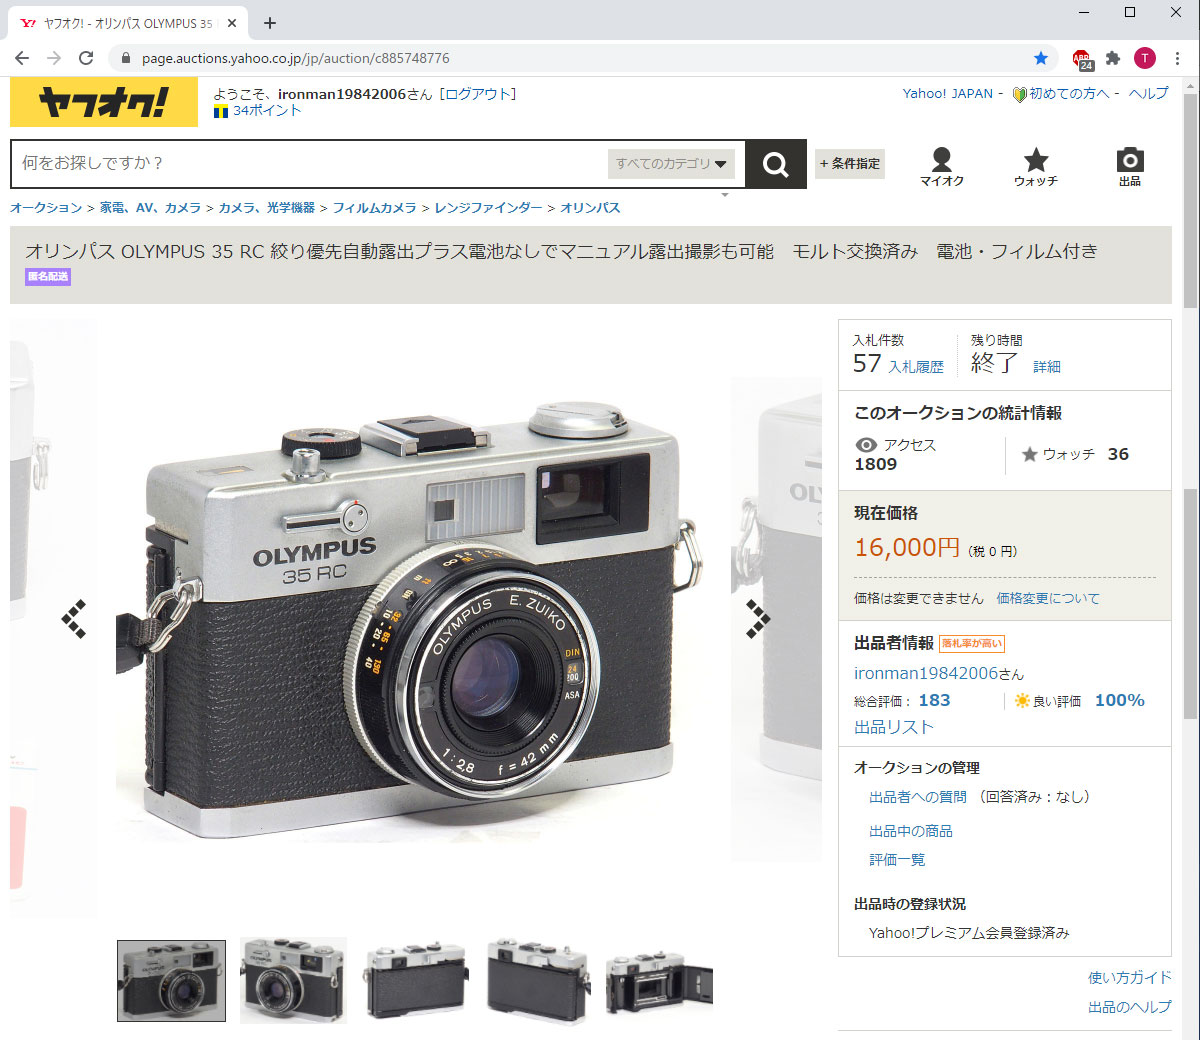Click the magnifier search button
Viewport: 1200px width, 1040px height.
[776, 164]
